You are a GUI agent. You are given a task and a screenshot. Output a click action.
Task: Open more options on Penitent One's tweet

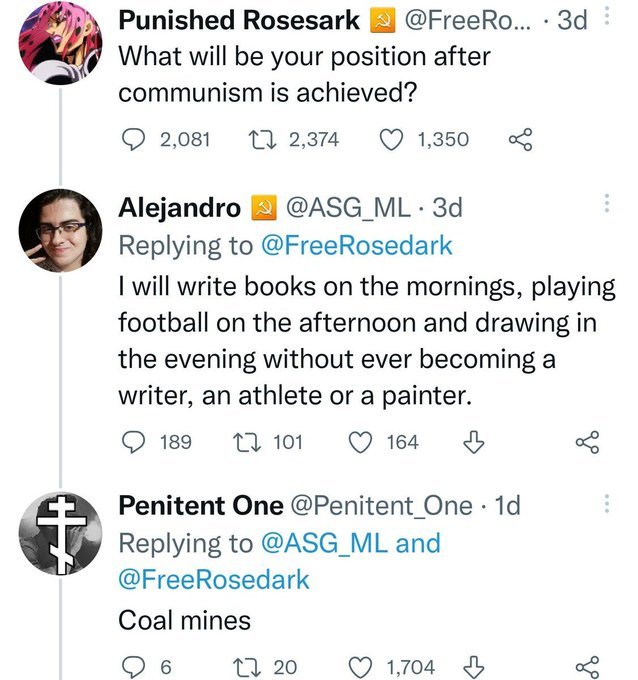pos(607,503)
